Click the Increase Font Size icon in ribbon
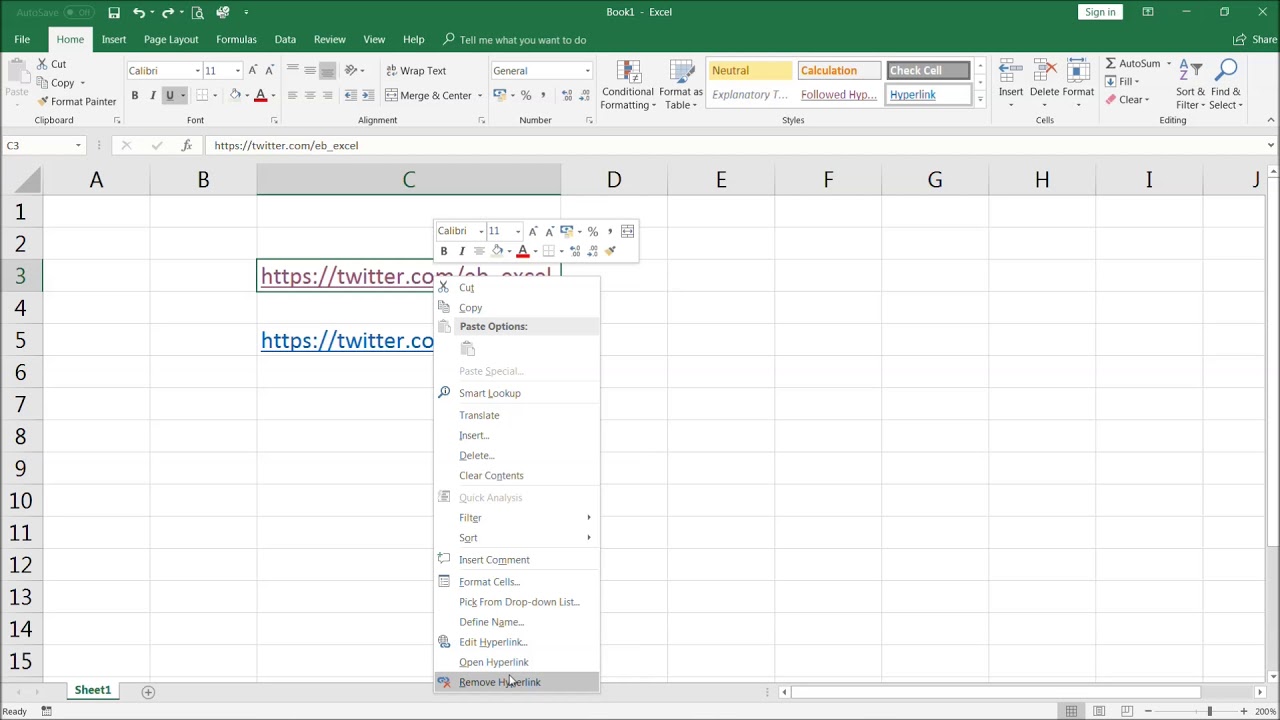The height and width of the screenshot is (720, 1280). click(x=252, y=70)
